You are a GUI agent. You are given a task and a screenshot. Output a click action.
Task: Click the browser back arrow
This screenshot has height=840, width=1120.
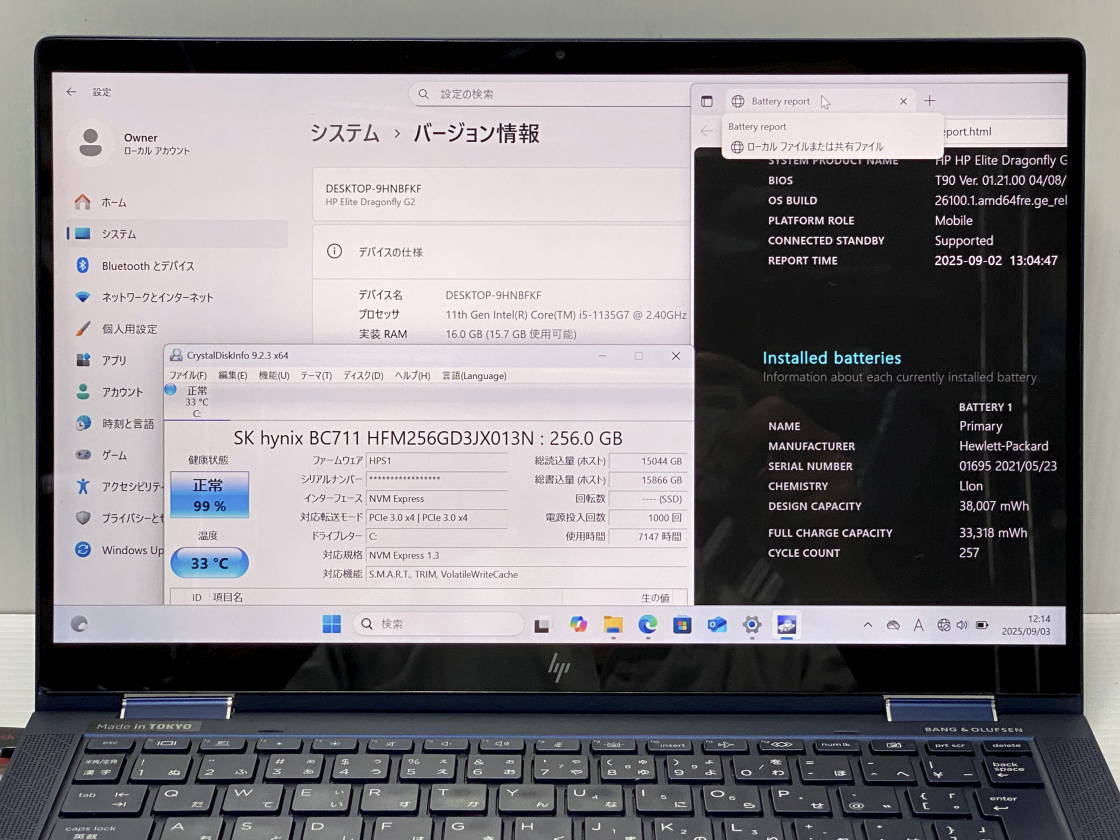706,131
